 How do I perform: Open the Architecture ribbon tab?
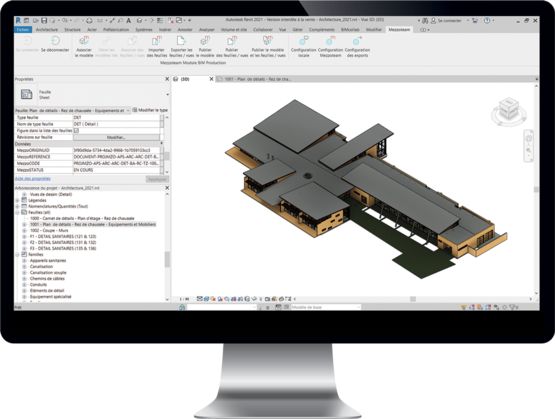tap(47, 30)
